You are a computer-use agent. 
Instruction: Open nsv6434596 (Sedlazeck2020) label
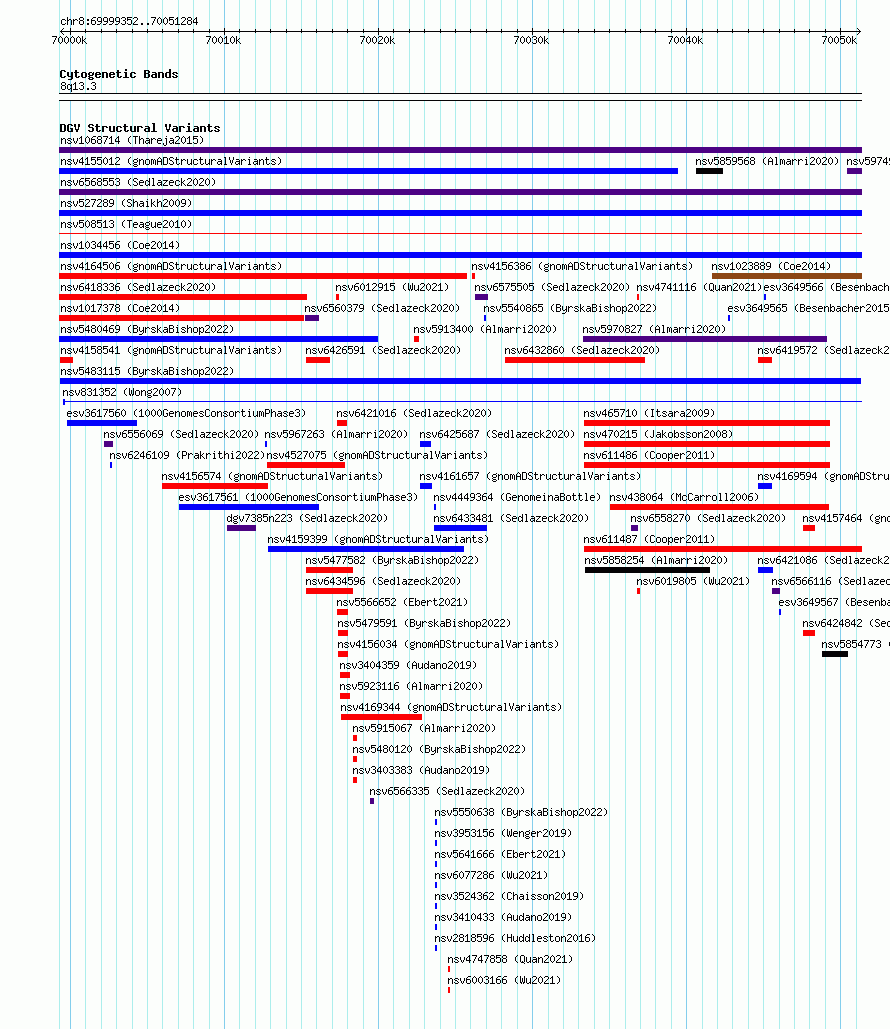point(383,581)
